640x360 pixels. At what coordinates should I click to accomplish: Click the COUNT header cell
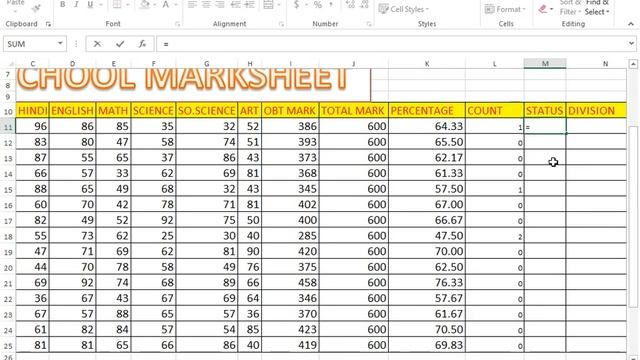click(x=495, y=110)
